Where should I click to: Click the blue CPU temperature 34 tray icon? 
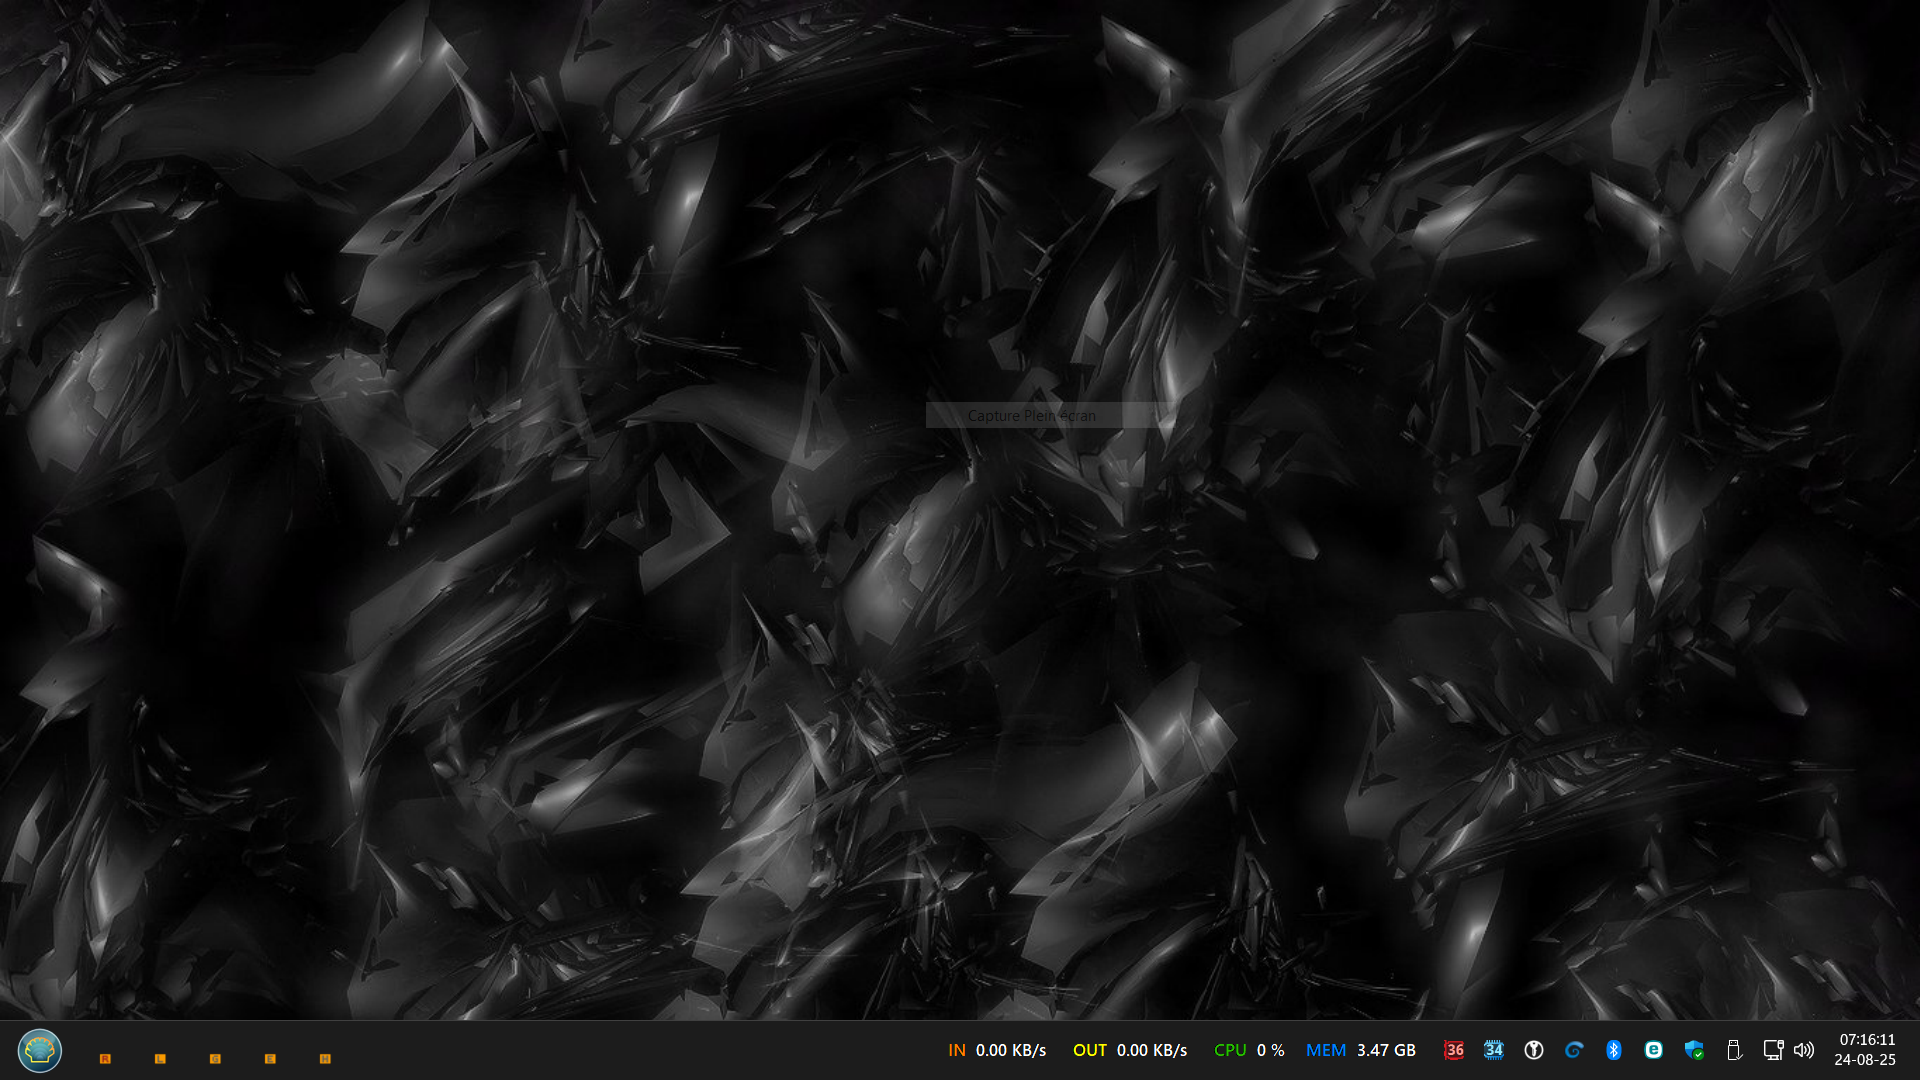pos(1494,1050)
